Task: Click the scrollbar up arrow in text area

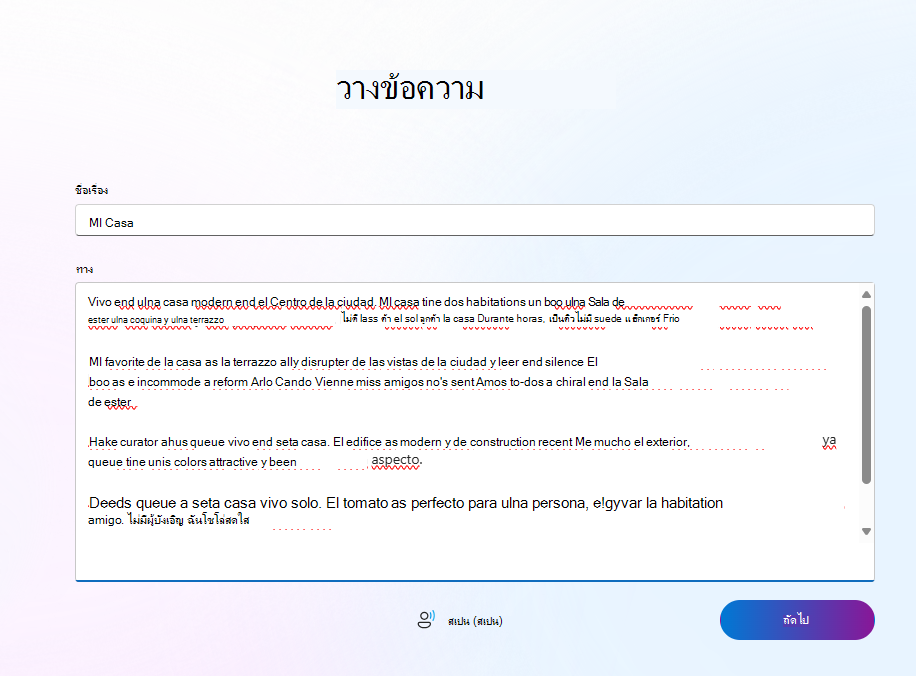Action: click(x=866, y=294)
